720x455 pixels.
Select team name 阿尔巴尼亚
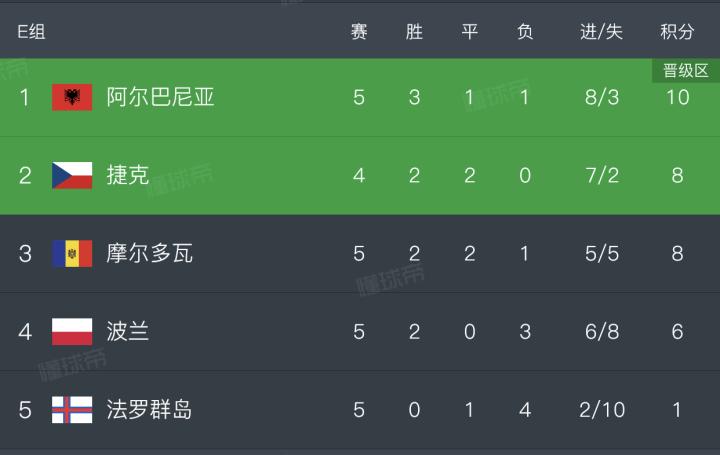[x=160, y=98]
